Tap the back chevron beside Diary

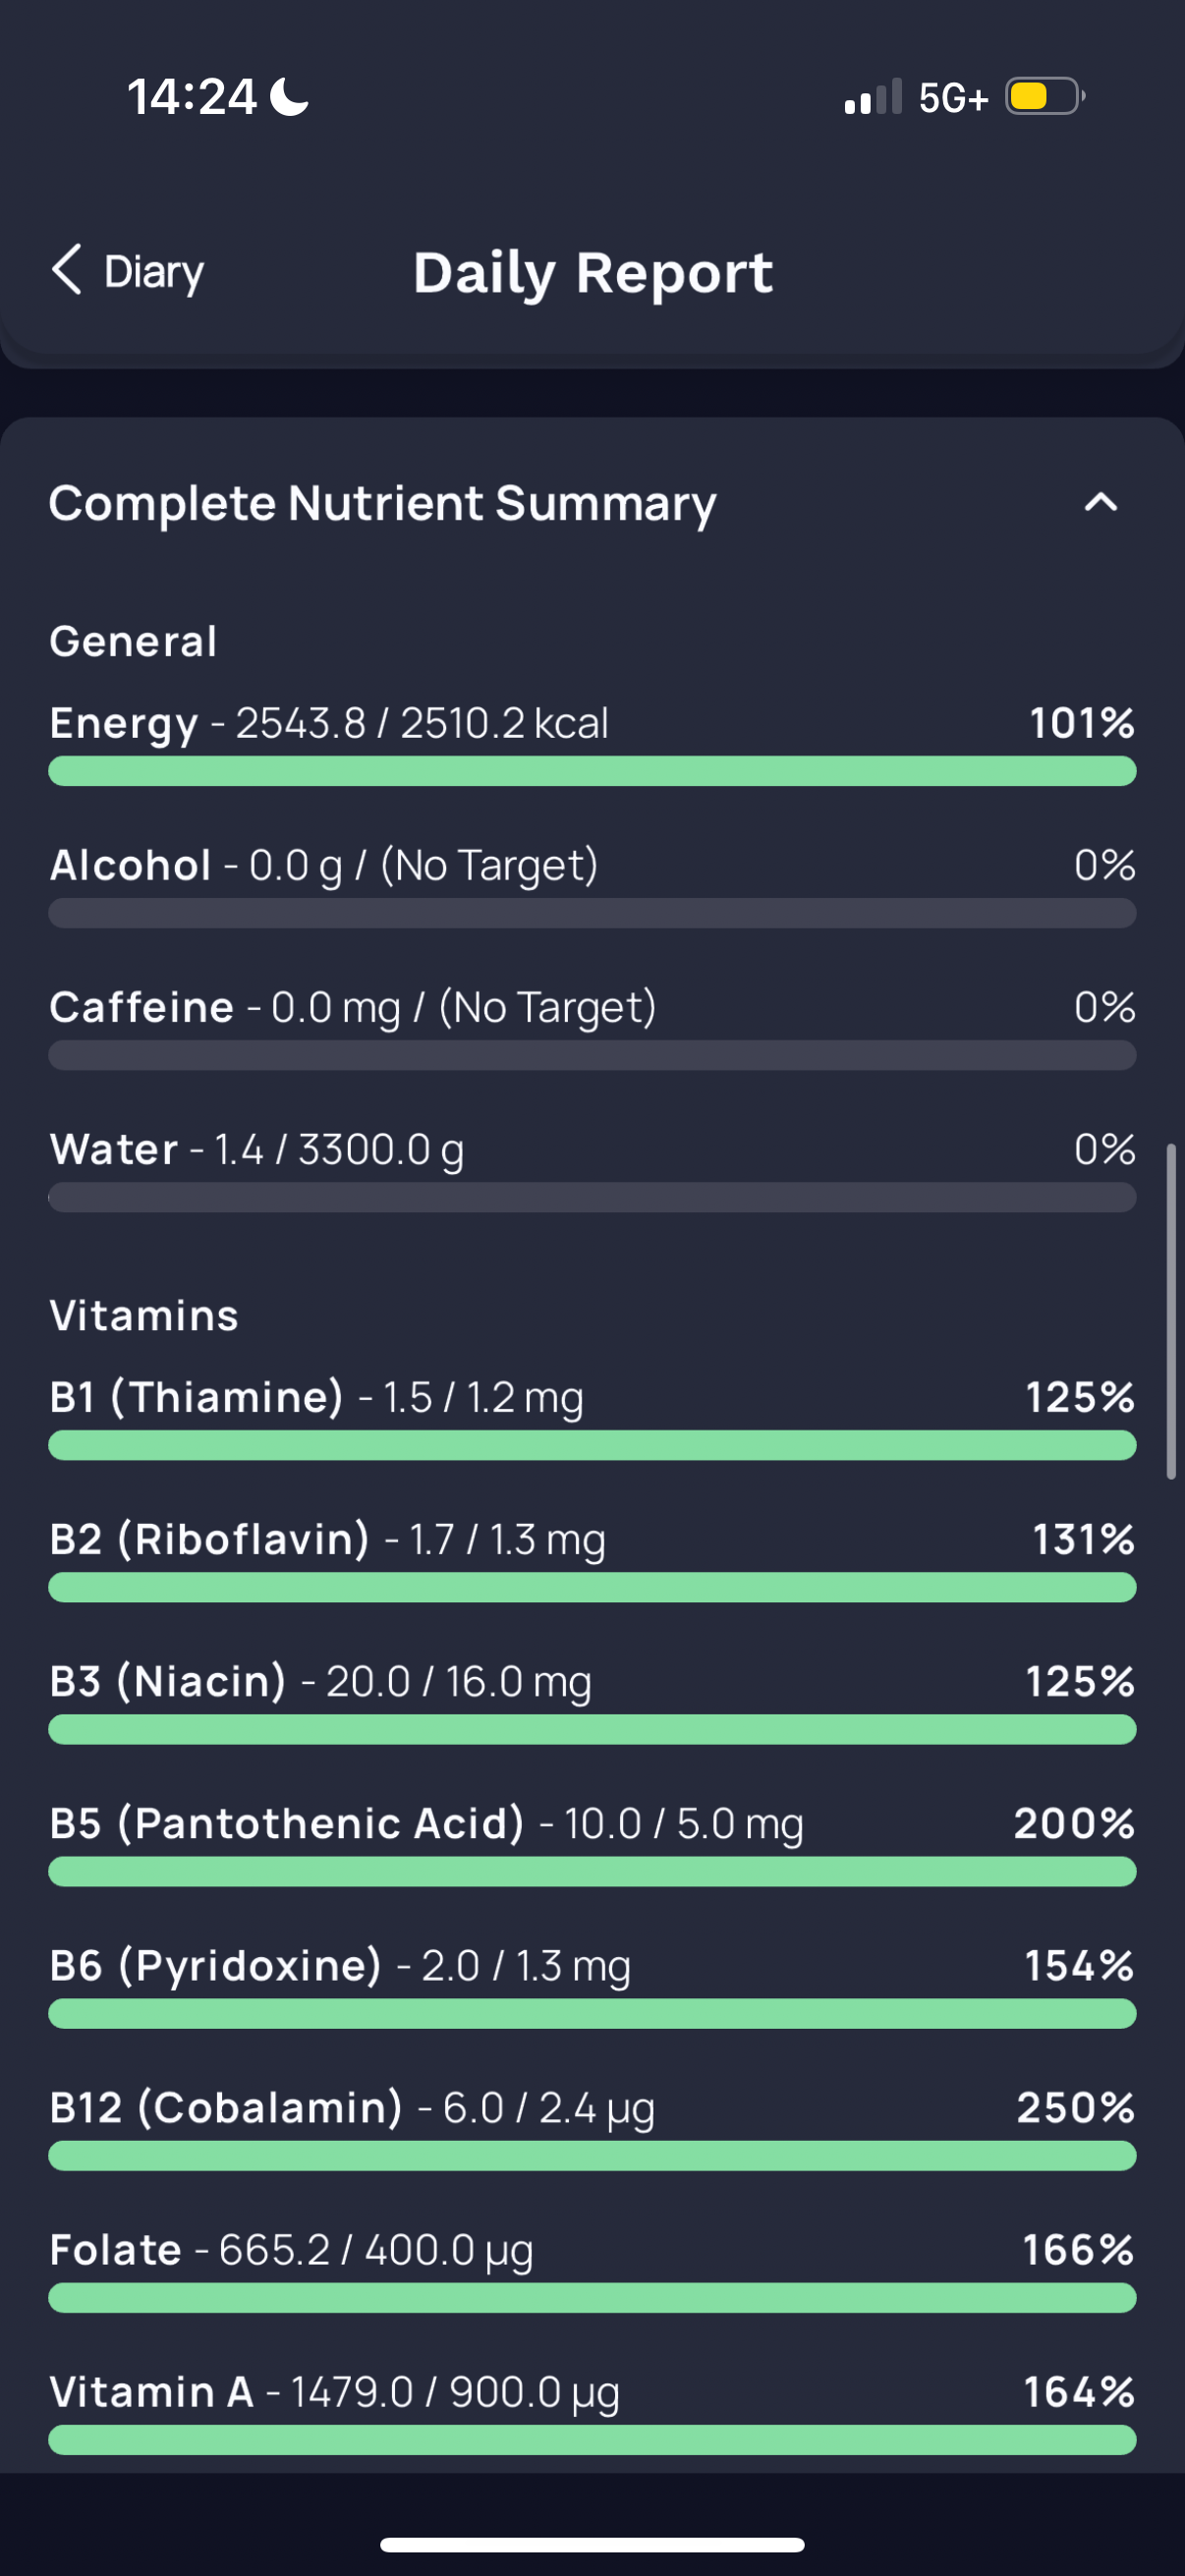[67, 270]
